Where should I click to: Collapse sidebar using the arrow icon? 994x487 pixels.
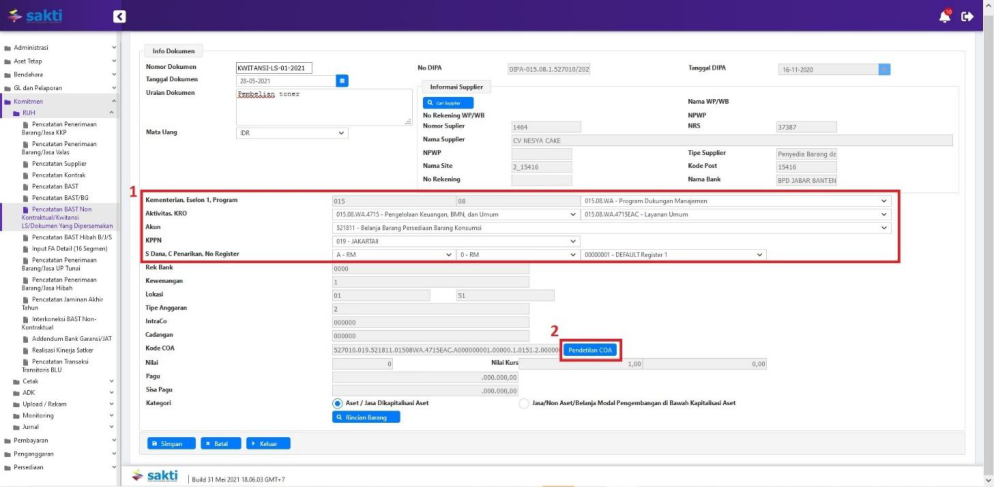pyautogui.click(x=120, y=16)
